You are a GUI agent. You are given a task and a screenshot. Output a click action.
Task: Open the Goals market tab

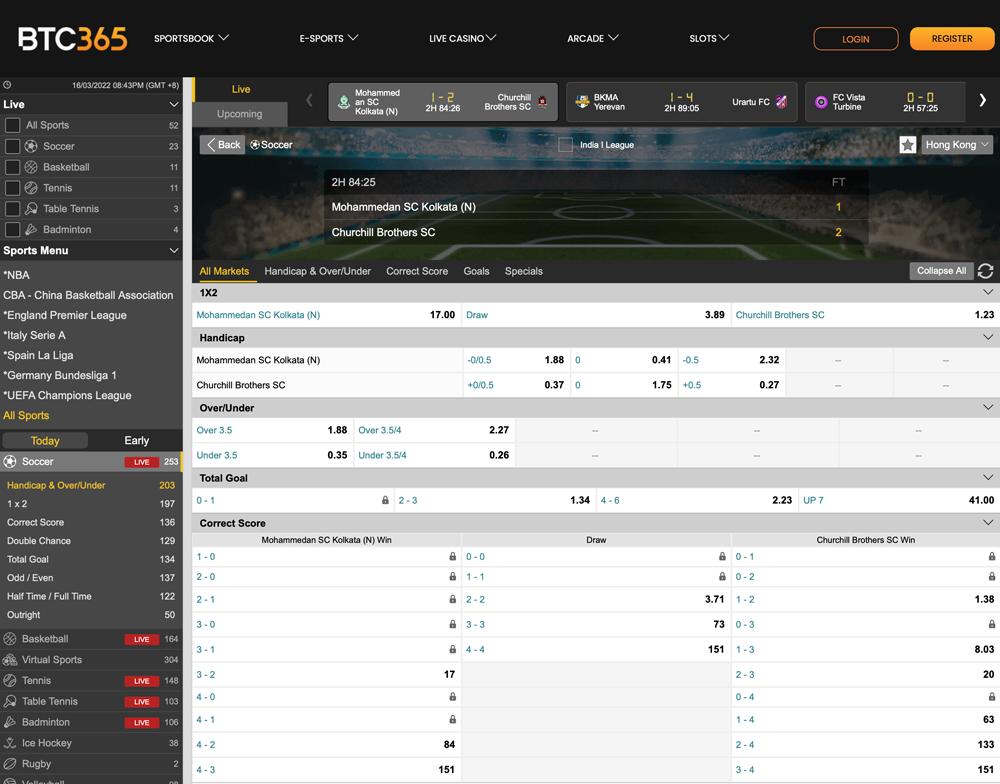pyautogui.click(x=476, y=271)
